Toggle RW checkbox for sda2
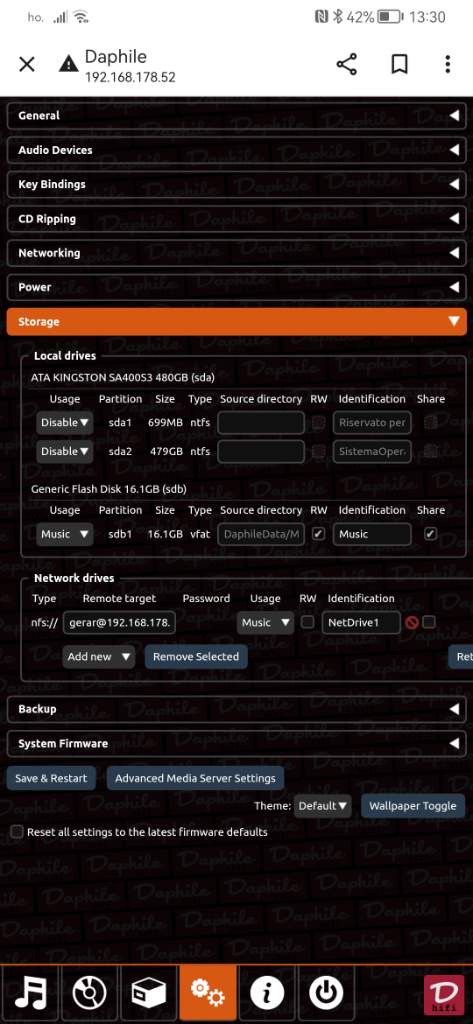The width and height of the screenshot is (473, 1024). click(x=318, y=451)
